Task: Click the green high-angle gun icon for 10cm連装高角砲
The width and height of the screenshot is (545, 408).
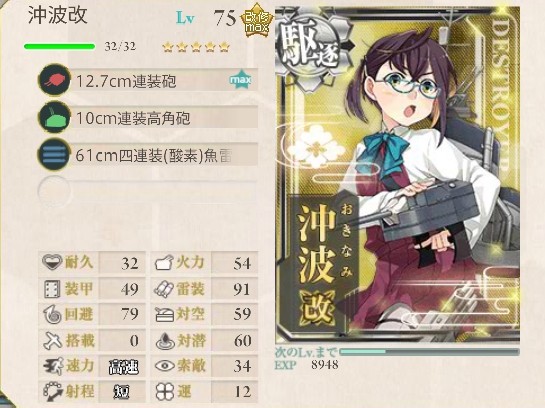Action: (54, 117)
